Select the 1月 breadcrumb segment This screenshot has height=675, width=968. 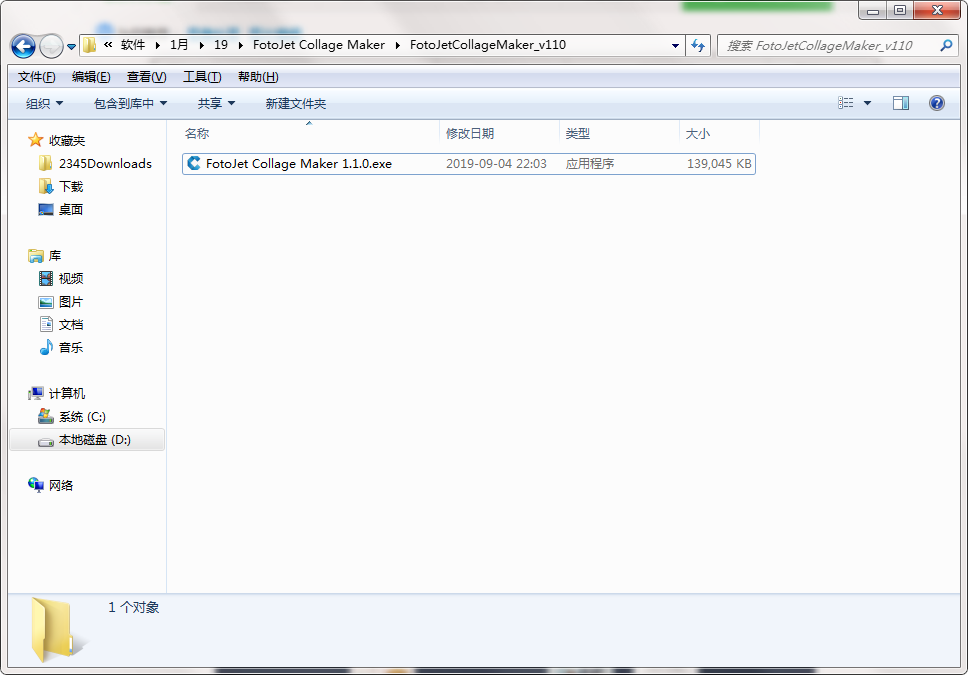tap(179, 44)
